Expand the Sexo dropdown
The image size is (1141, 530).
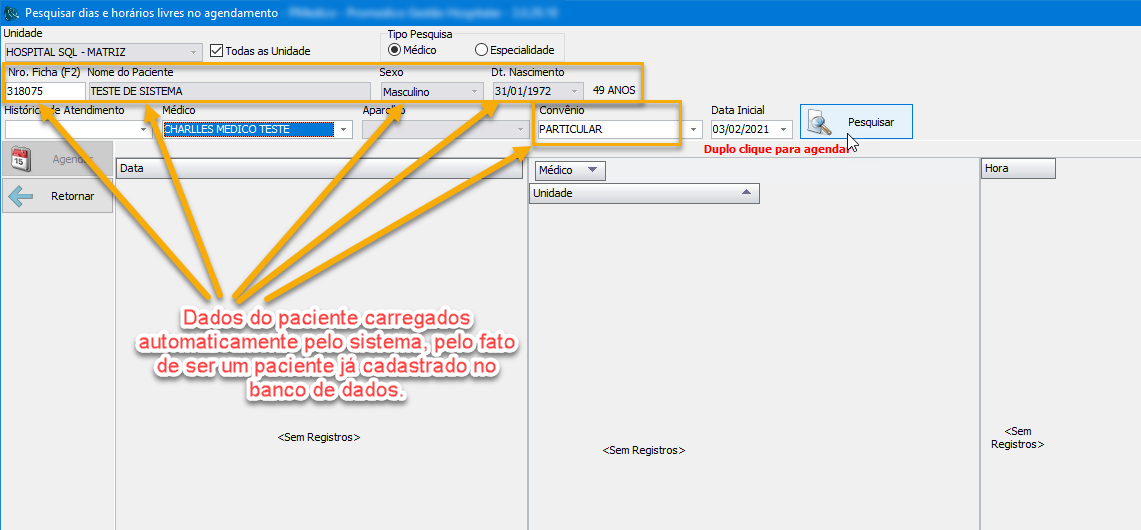(474, 91)
